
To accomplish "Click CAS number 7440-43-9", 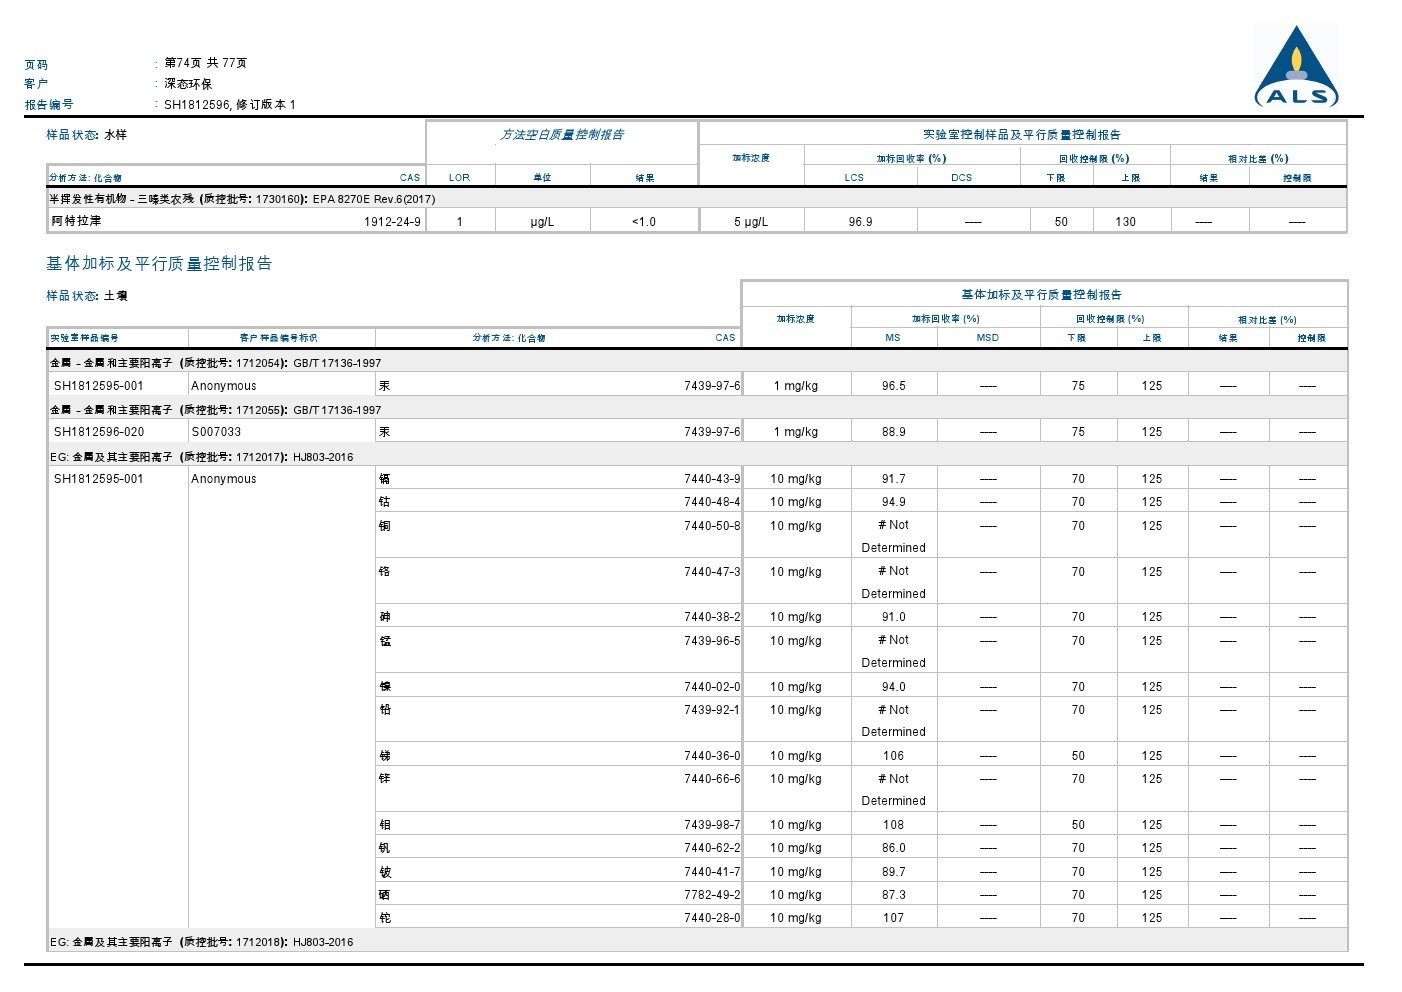I will click(x=712, y=479).
